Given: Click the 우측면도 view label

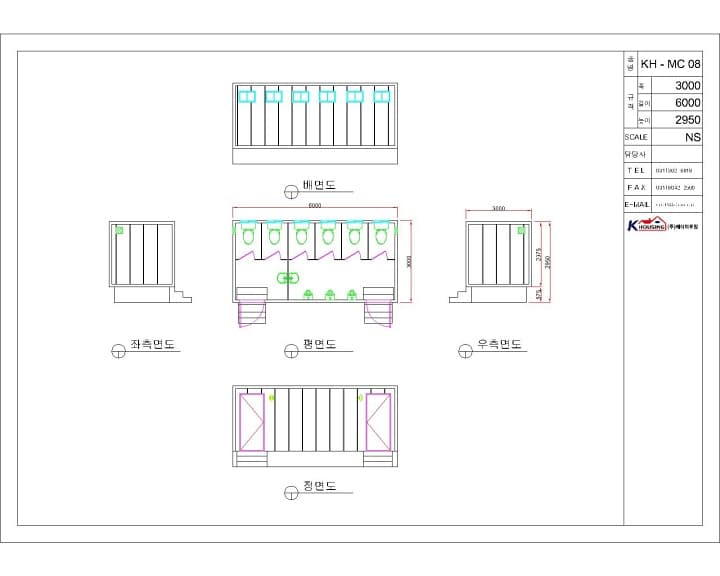Looking at the screenshot, I should 500,344.
